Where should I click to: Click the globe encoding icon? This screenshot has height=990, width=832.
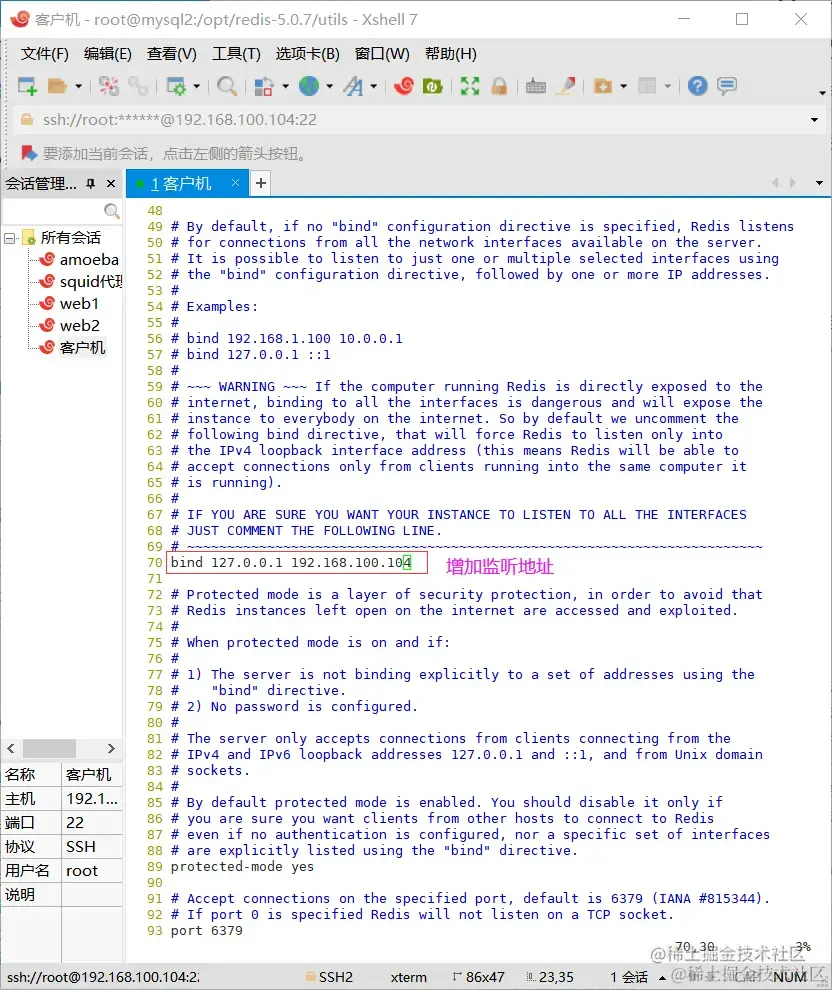click(309, 86)
